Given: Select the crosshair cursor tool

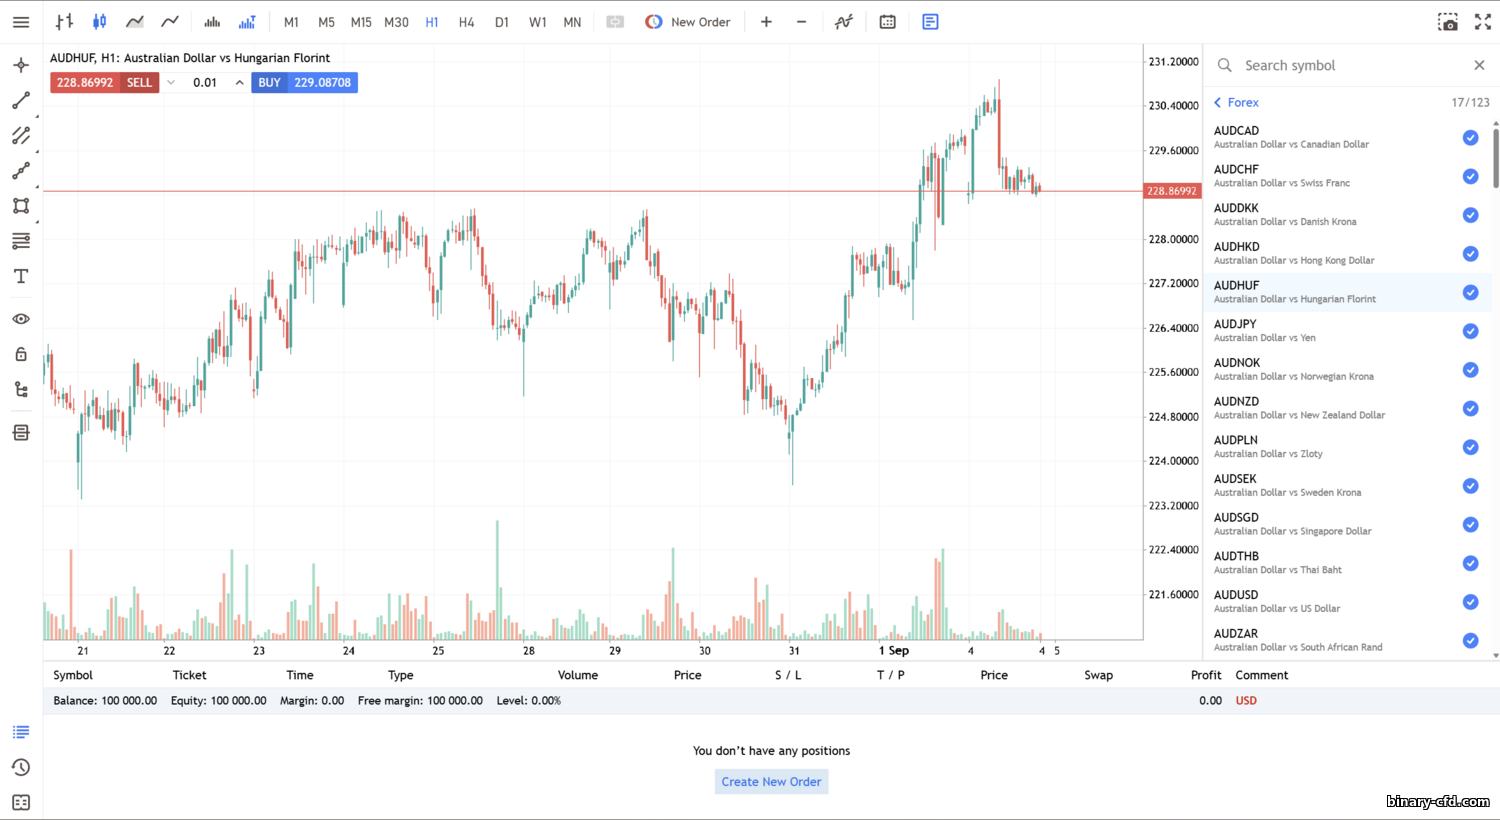Looking at the screenshot, I should pyautogui.click(x=21, y=66).
